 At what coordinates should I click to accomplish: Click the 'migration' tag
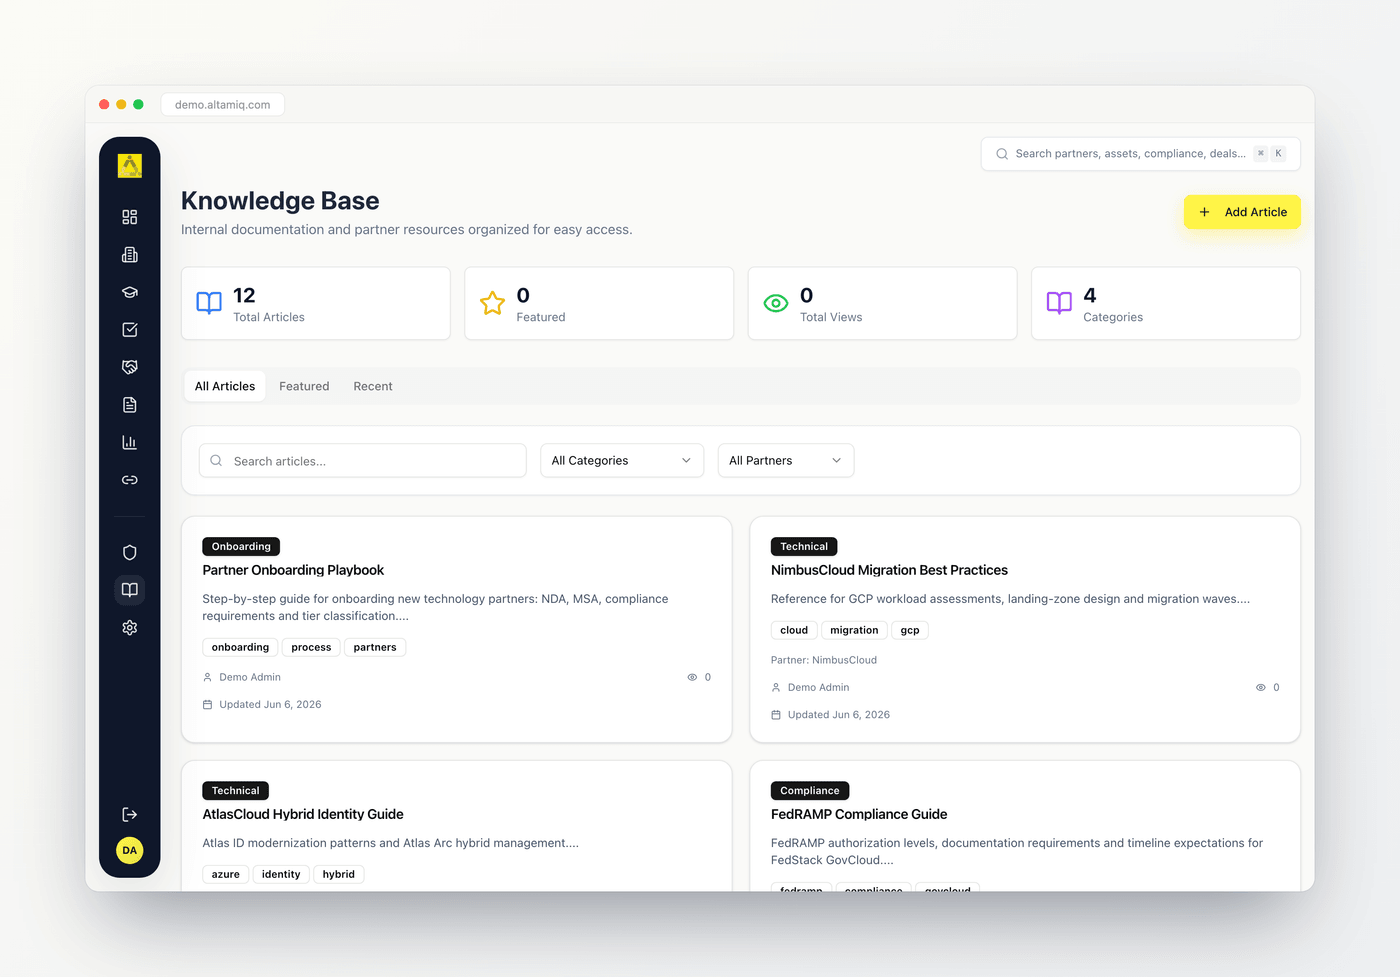854,630
